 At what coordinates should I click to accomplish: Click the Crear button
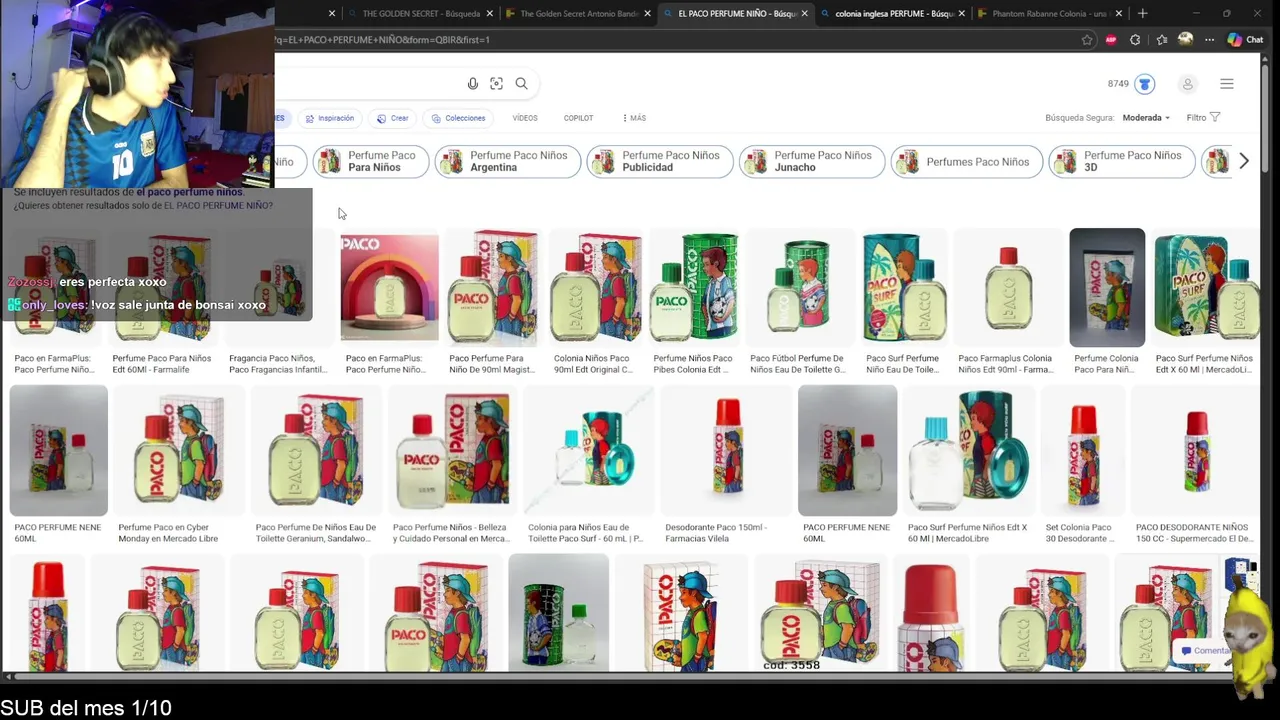[x=392, y=118]
